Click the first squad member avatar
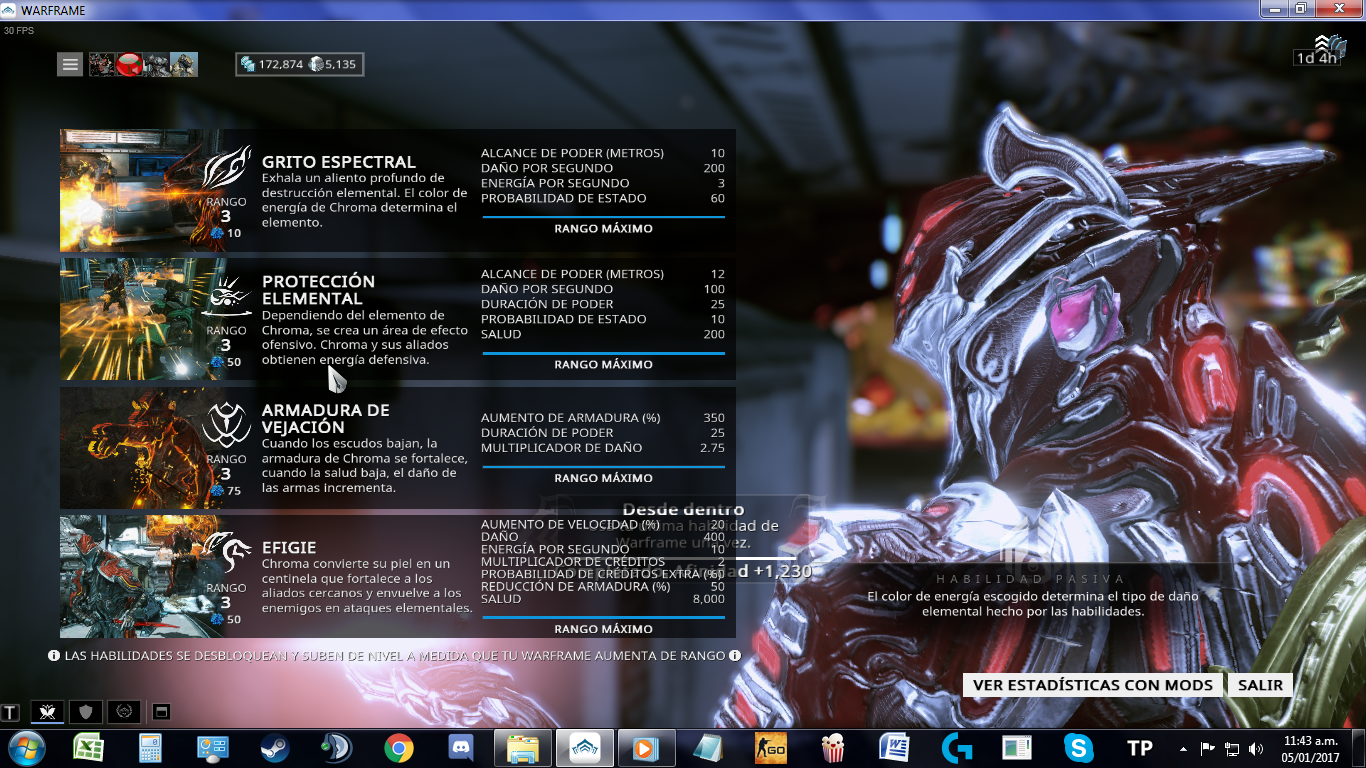Image resolution: width=1366 pixels, height=768 pixels. coord(102,65)
